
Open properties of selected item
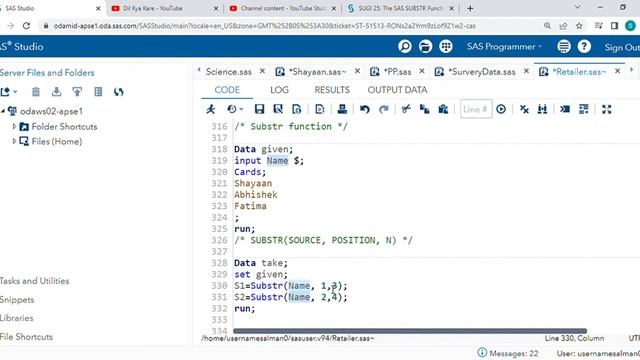pos(98,92)
